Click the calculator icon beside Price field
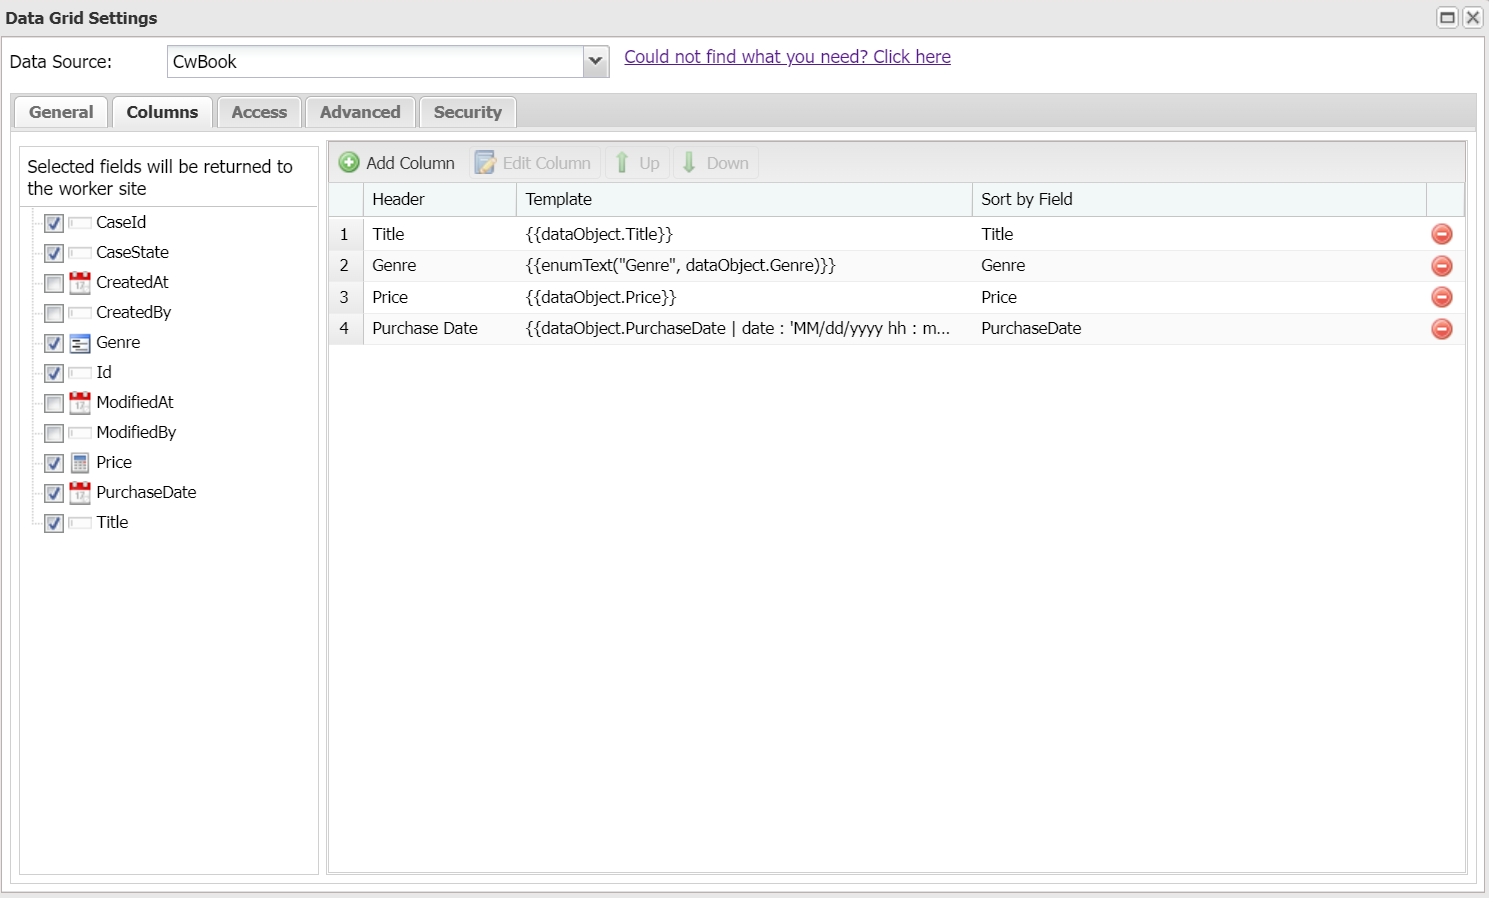This screenshot has height=898, width=1489. click(79, 462)
